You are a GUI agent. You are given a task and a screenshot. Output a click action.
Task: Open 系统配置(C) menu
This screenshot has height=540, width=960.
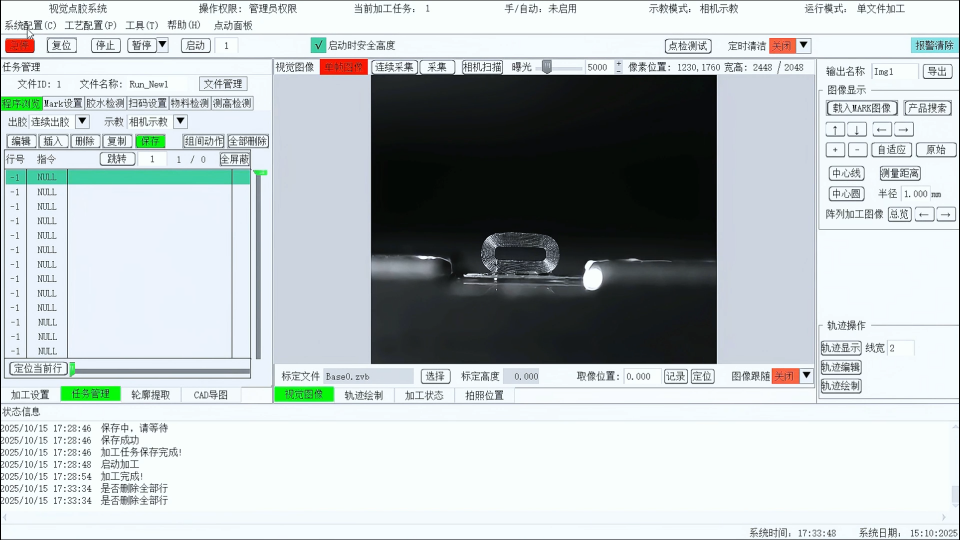[x=31, y=25]
